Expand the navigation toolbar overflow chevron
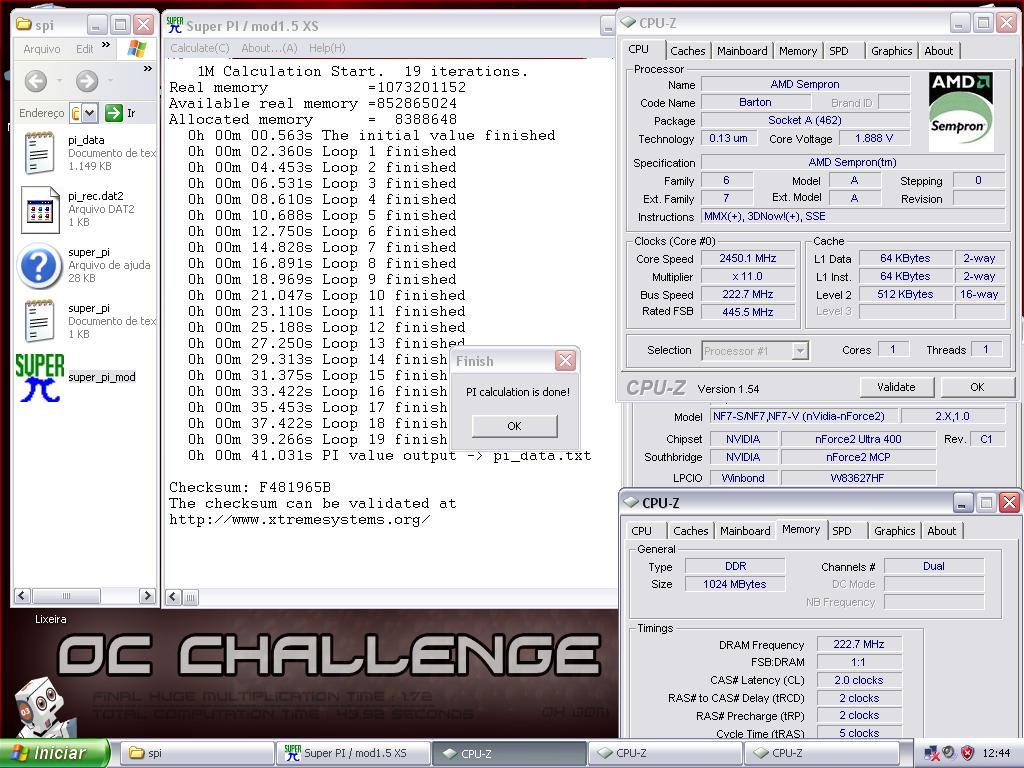 [148, 68]
